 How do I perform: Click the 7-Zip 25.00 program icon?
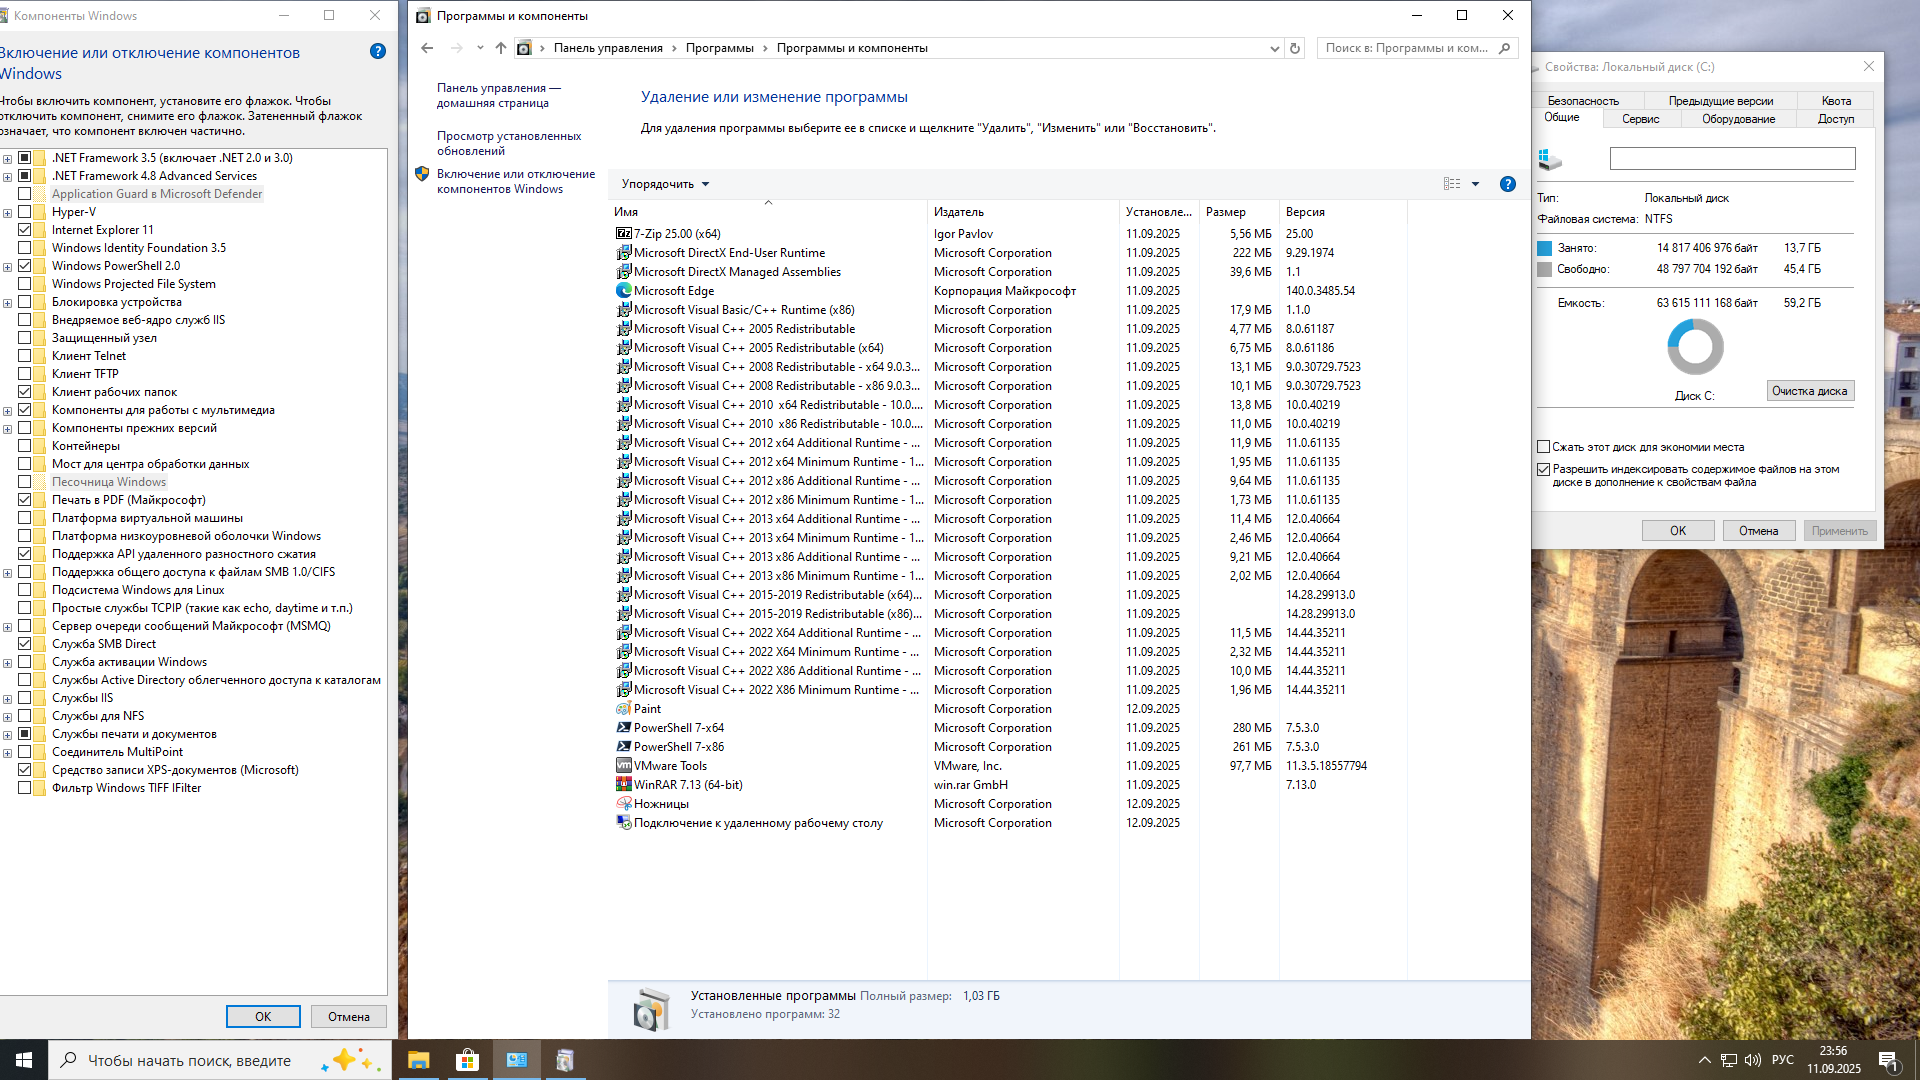(624, 234)
